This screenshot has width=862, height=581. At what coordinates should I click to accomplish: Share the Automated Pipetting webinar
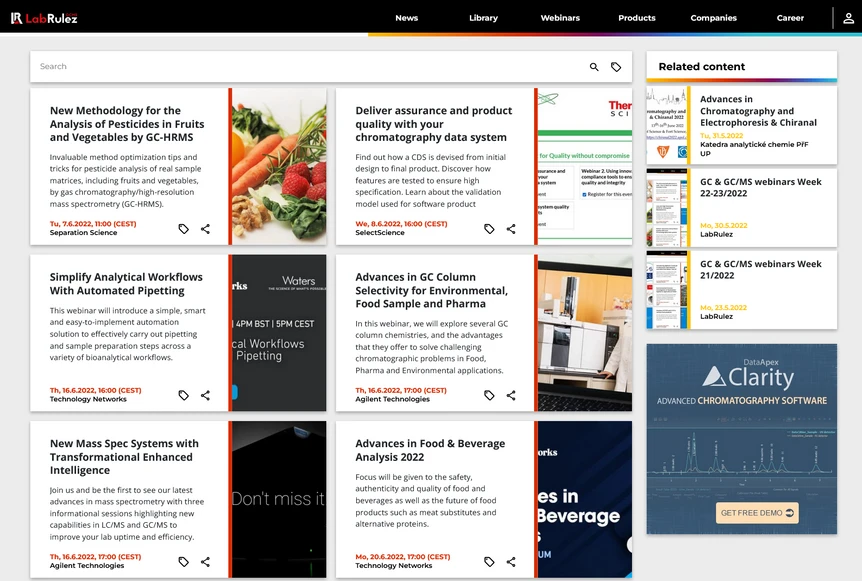[x=205, y=395]
